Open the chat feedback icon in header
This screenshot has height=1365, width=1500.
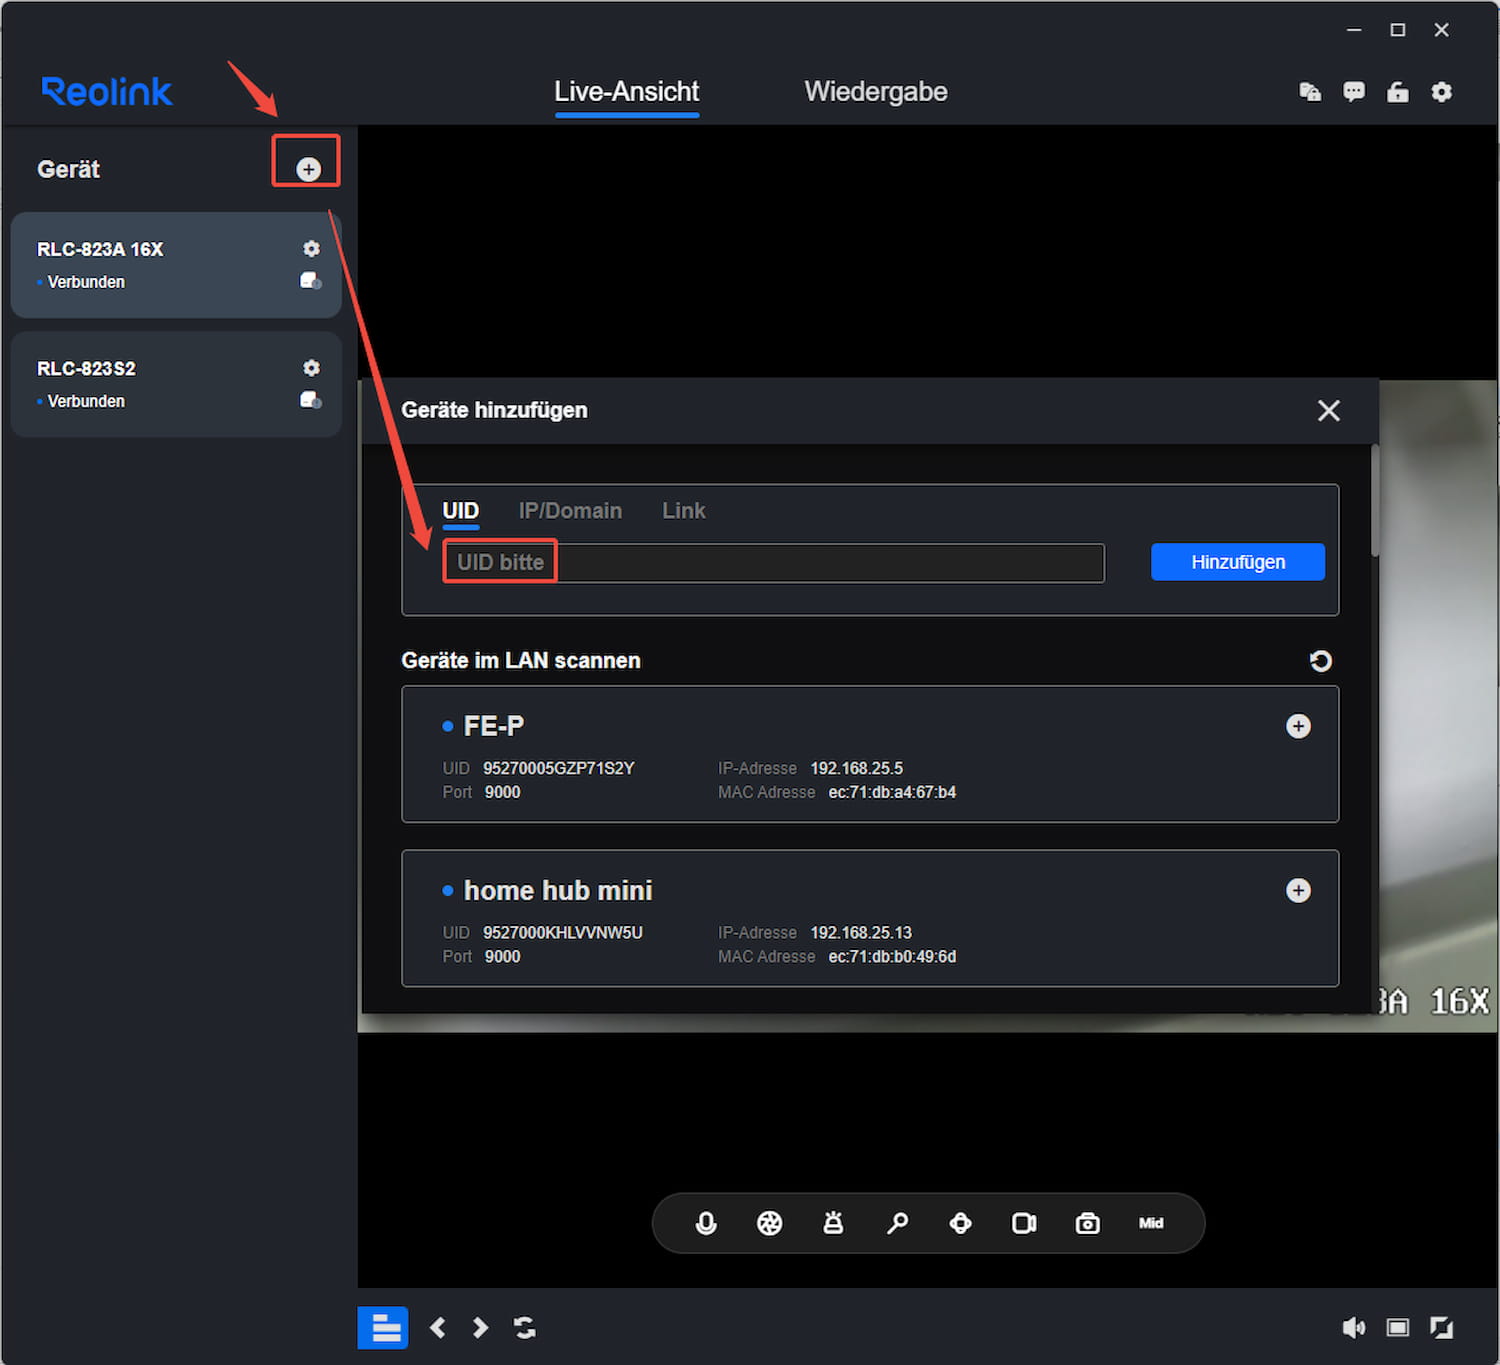click(1354, 92)
